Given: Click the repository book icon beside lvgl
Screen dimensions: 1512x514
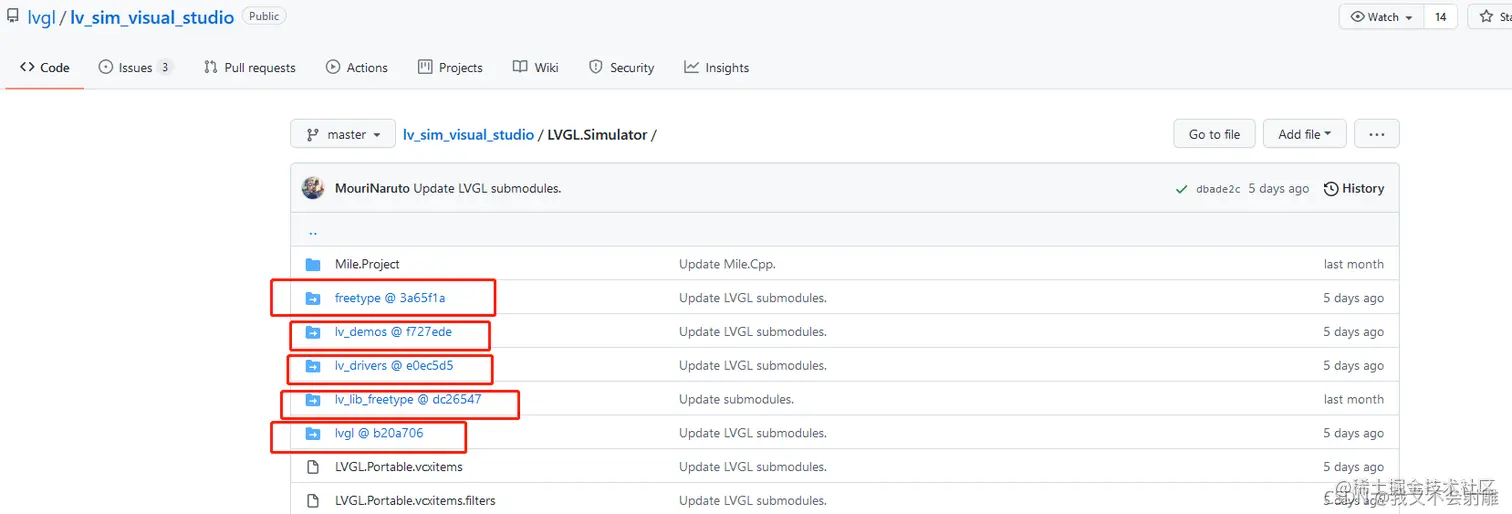Looking at the screenshot, I should click(x=12, y=18).
